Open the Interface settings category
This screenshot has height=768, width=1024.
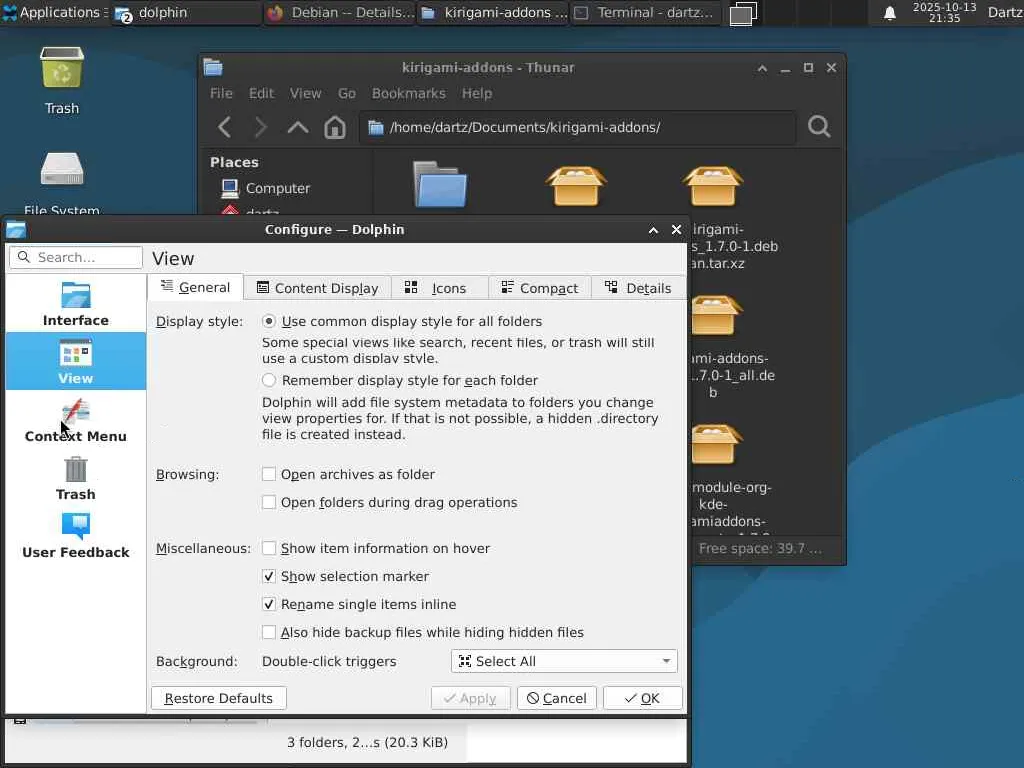[76, 304]
